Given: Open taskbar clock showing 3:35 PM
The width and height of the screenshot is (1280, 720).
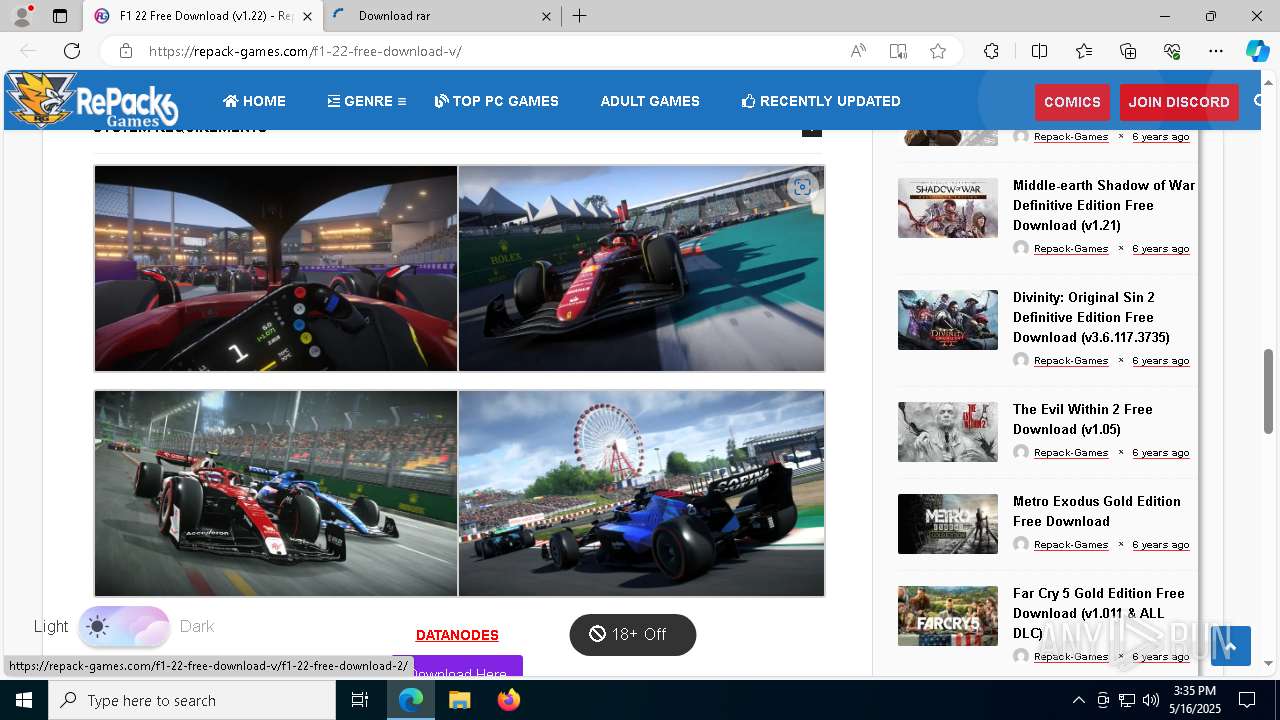Looking at the screenshot, I should click(1194, 700).
